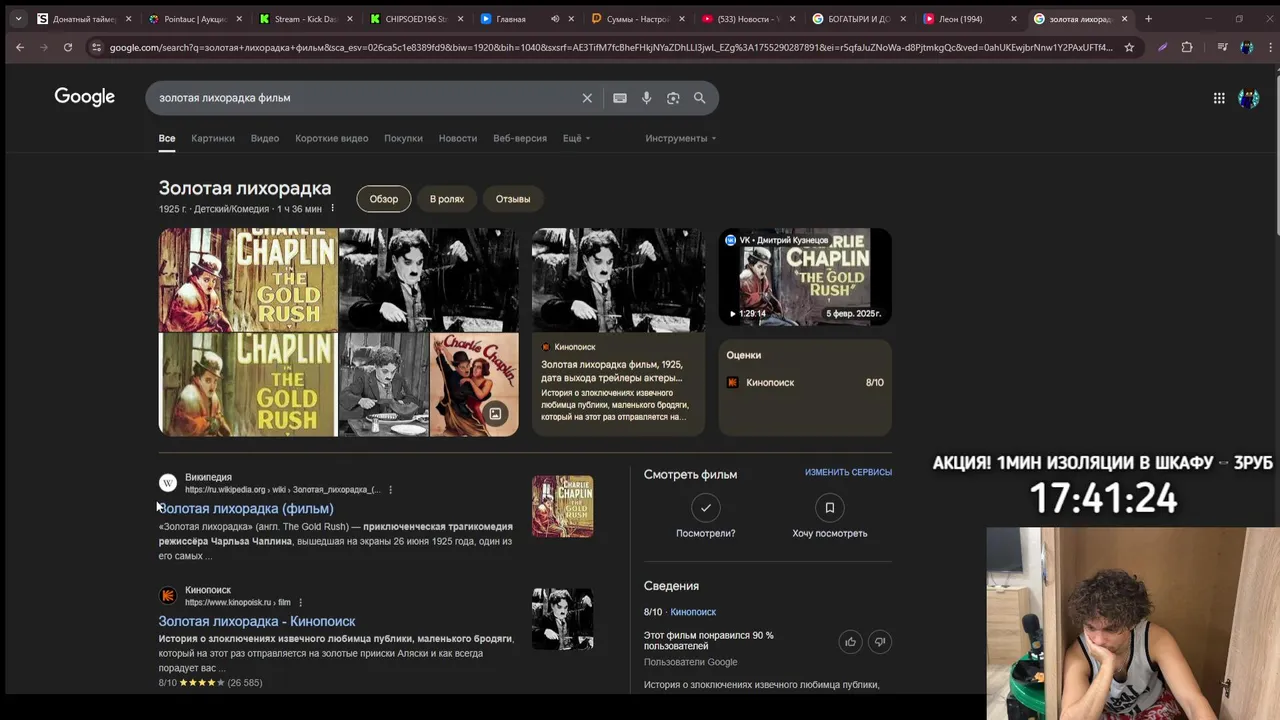Viewport: 1280px width, 720px height.
Task: Submit search with the magnifier icon
Action: pyautogui.click(x=700, y=98)
